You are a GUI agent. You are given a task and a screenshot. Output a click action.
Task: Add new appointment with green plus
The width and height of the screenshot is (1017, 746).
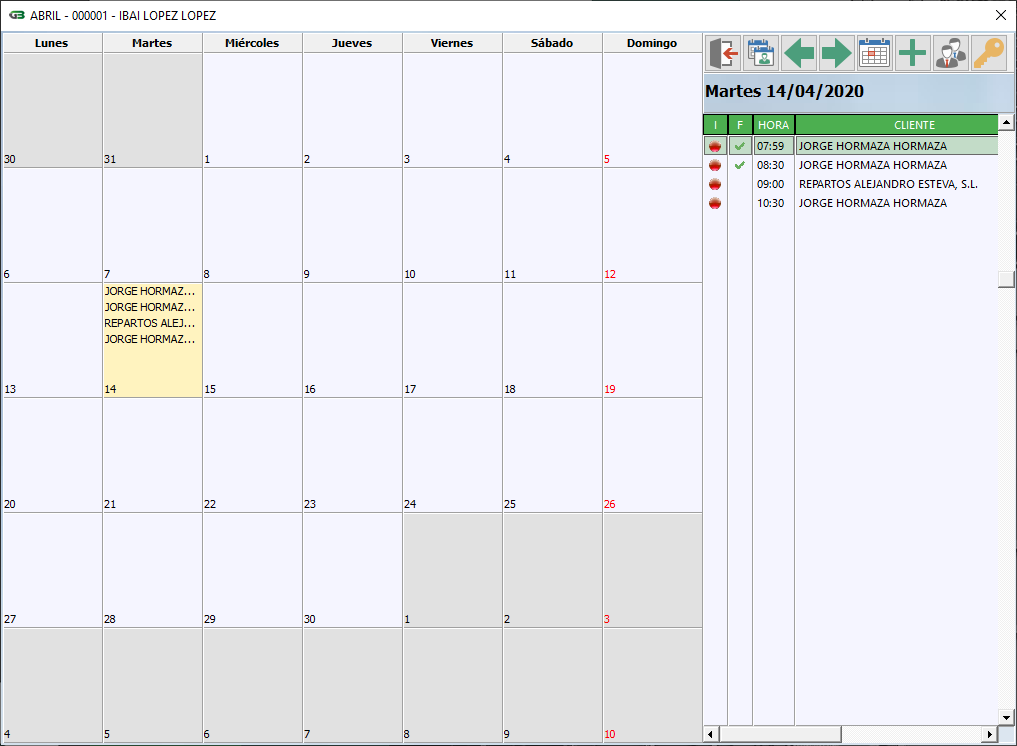coord(912,53)
